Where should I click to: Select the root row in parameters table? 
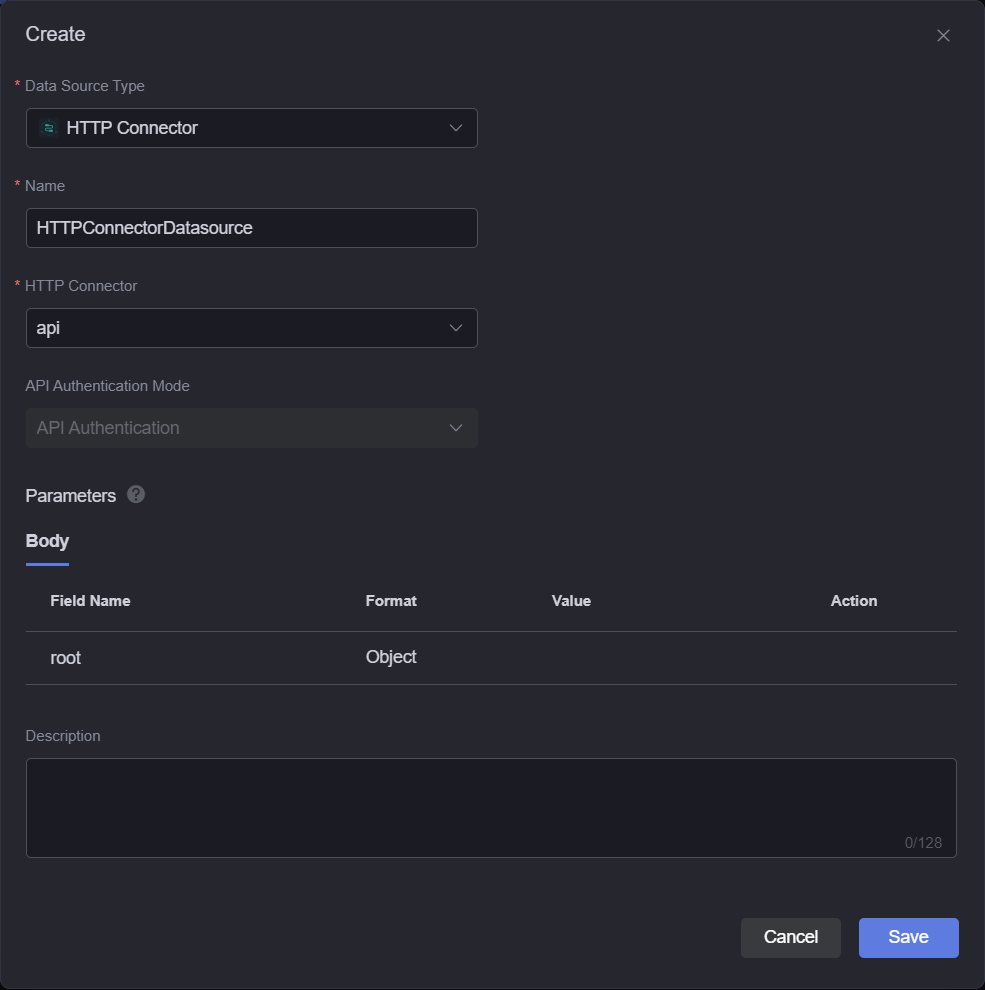click(491, 658)
